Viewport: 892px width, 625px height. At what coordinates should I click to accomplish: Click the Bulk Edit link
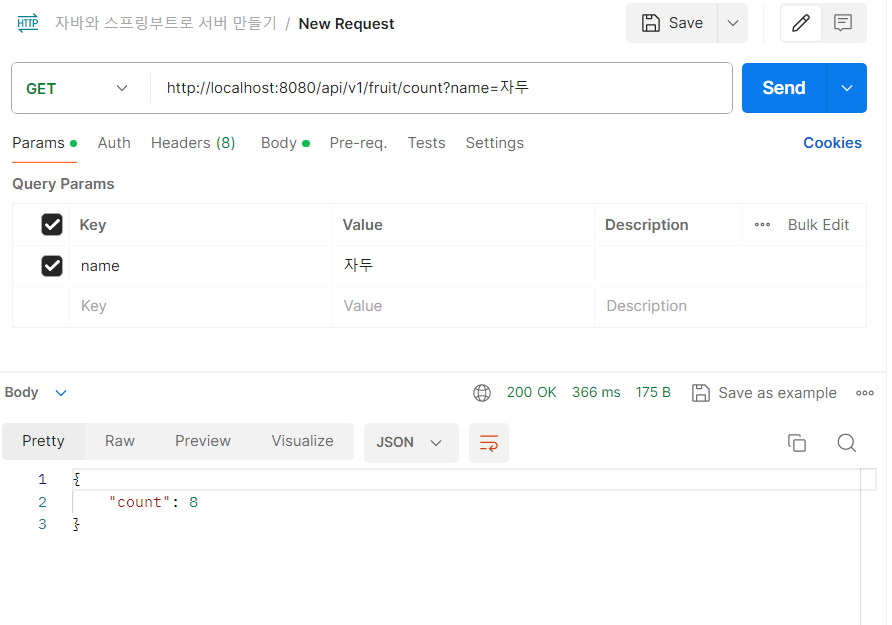[x=818, y=225]
